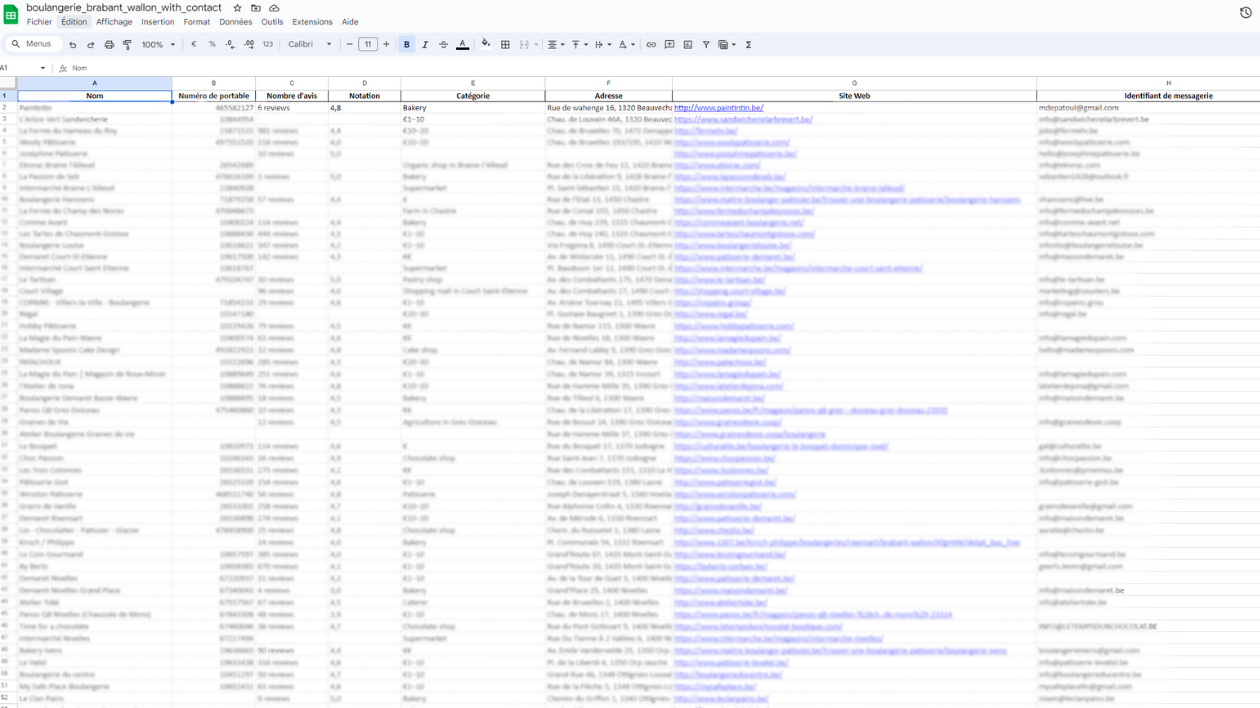
Task: Open vertical align dropdown
Action: 579,45
